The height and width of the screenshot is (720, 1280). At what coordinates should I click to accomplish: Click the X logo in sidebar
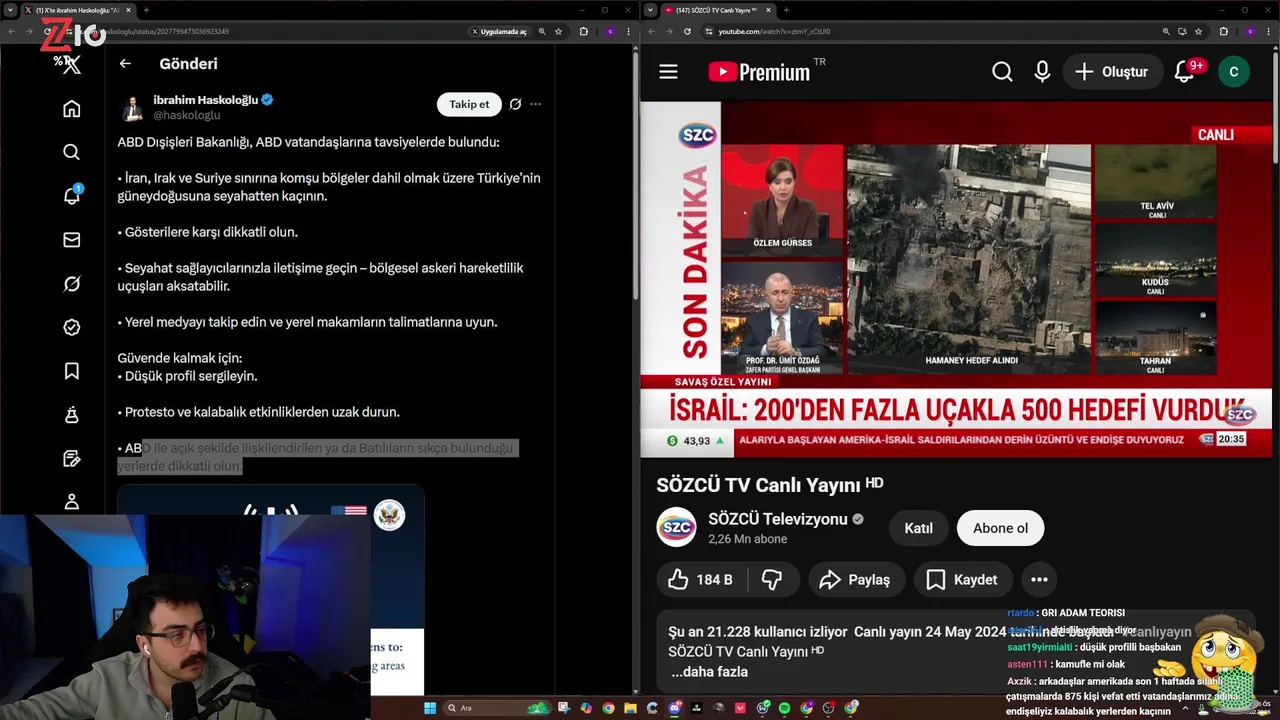71,66
